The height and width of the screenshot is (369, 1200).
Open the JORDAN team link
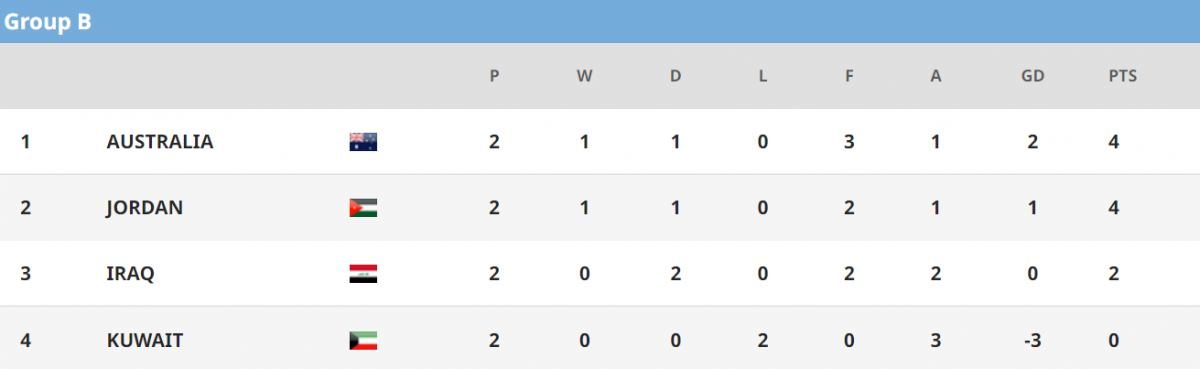tap(145, 208)
